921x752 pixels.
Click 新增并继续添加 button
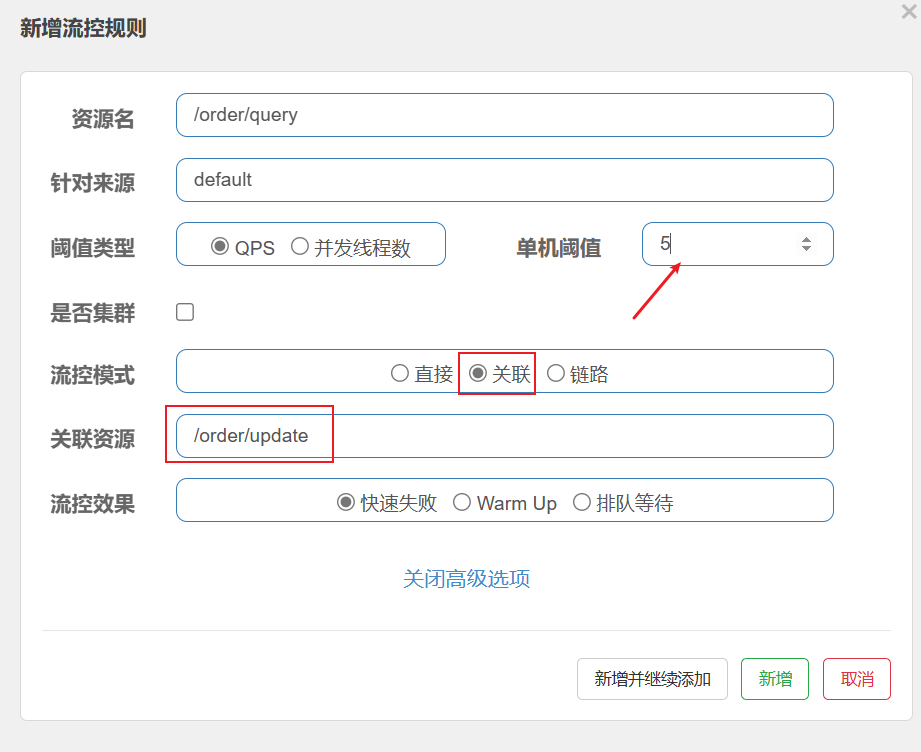[652, 679]
